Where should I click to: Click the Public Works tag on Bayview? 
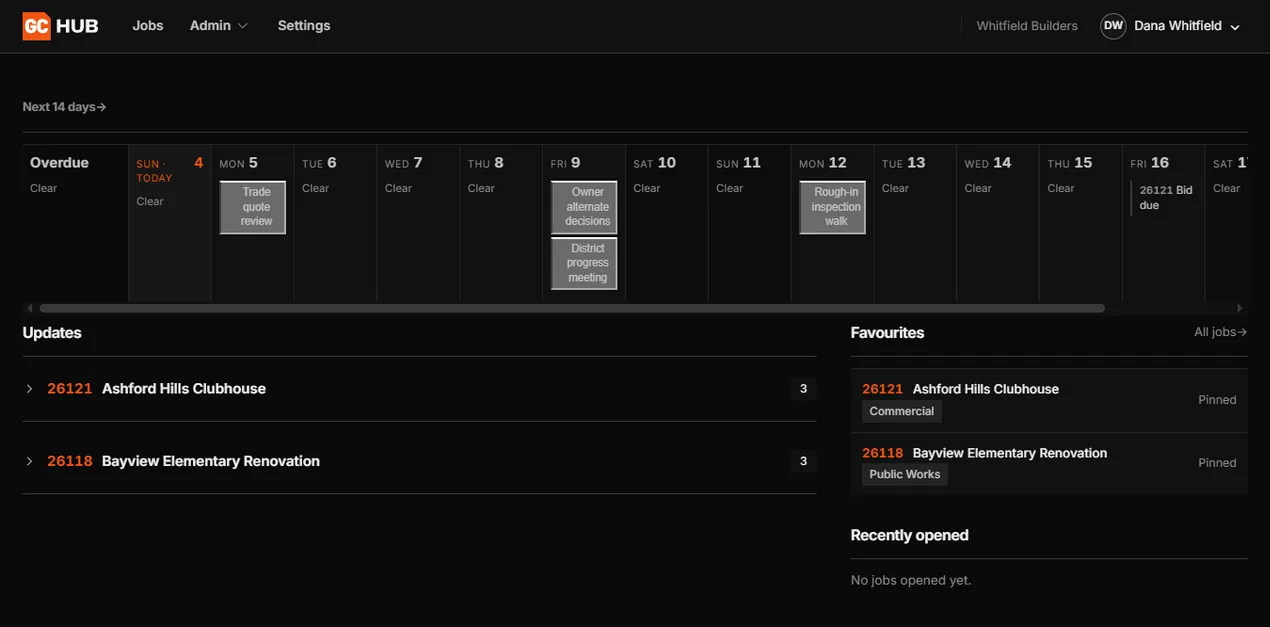(905, 474)
